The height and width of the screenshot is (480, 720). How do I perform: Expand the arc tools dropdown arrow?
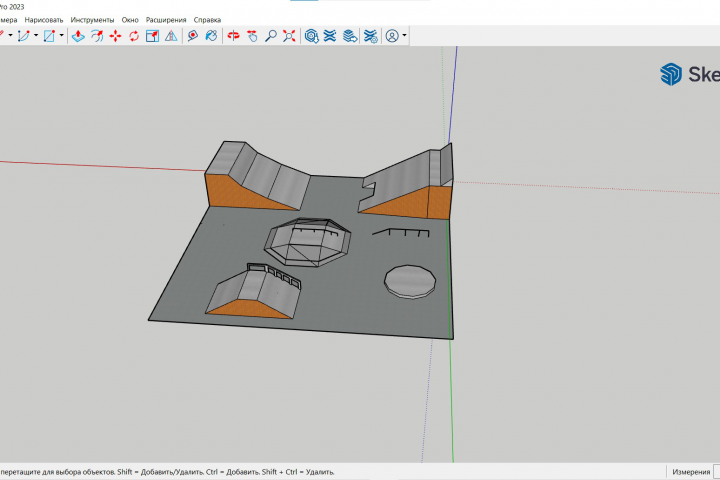(x=37, y=36)
